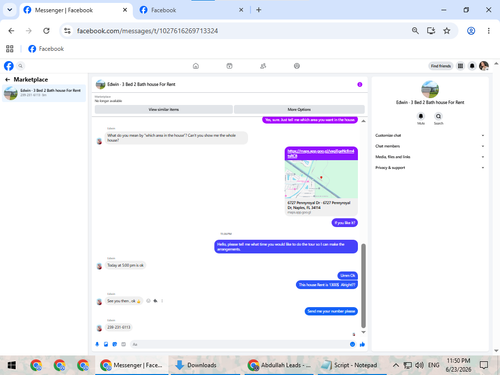The height and width of the screenshot is (375, 500).
Task: Bookmark this page with the star icon
Action: coord(447,31)
